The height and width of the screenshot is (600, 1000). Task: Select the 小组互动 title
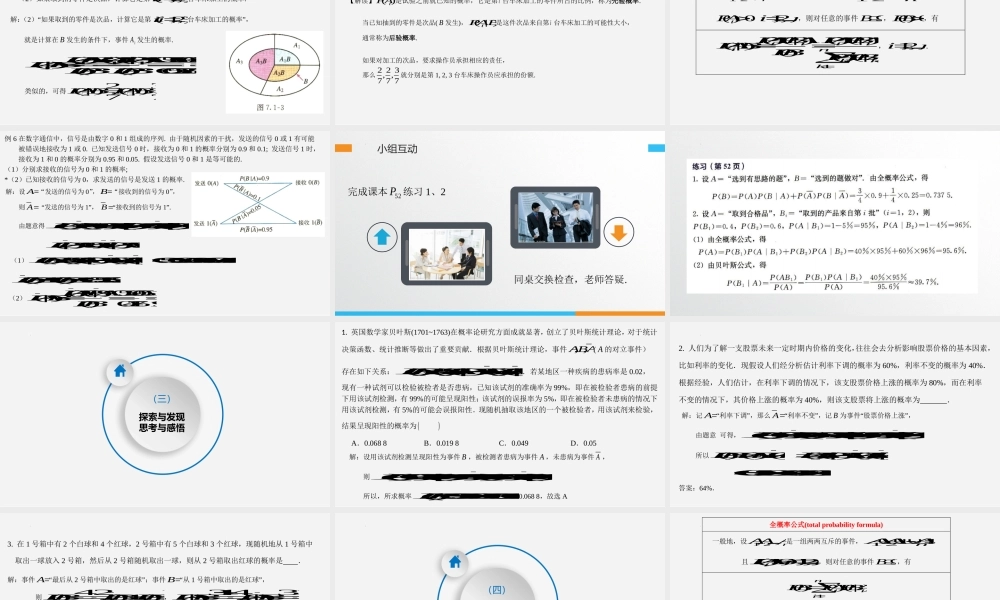point(399,149)
